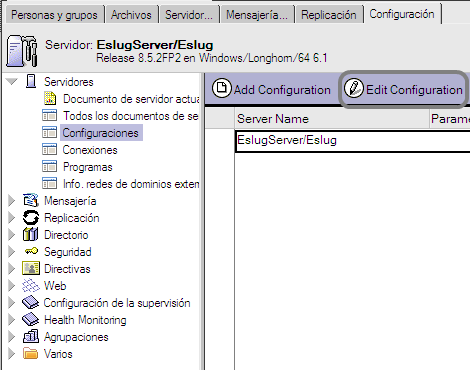
Task: Select Seguridad tree label
Action: 68,252
